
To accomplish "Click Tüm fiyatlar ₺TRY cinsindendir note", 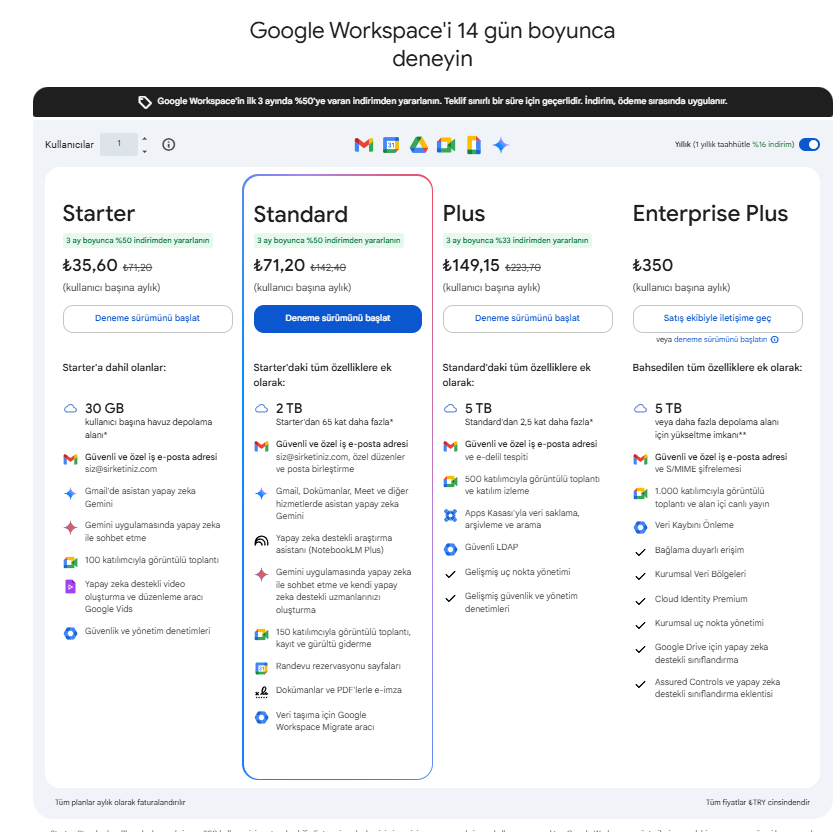I will (758, 803).
